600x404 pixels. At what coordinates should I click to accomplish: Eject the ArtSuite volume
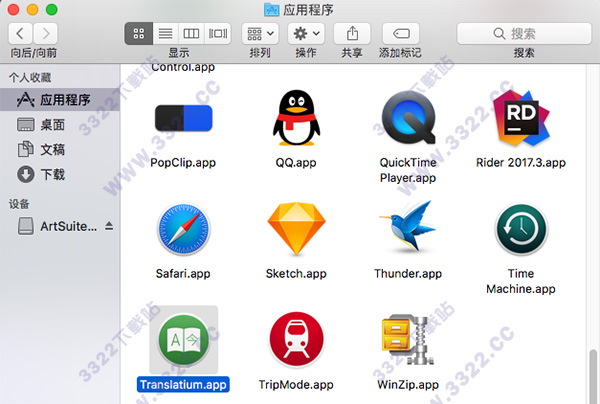(x=109, y=226)
